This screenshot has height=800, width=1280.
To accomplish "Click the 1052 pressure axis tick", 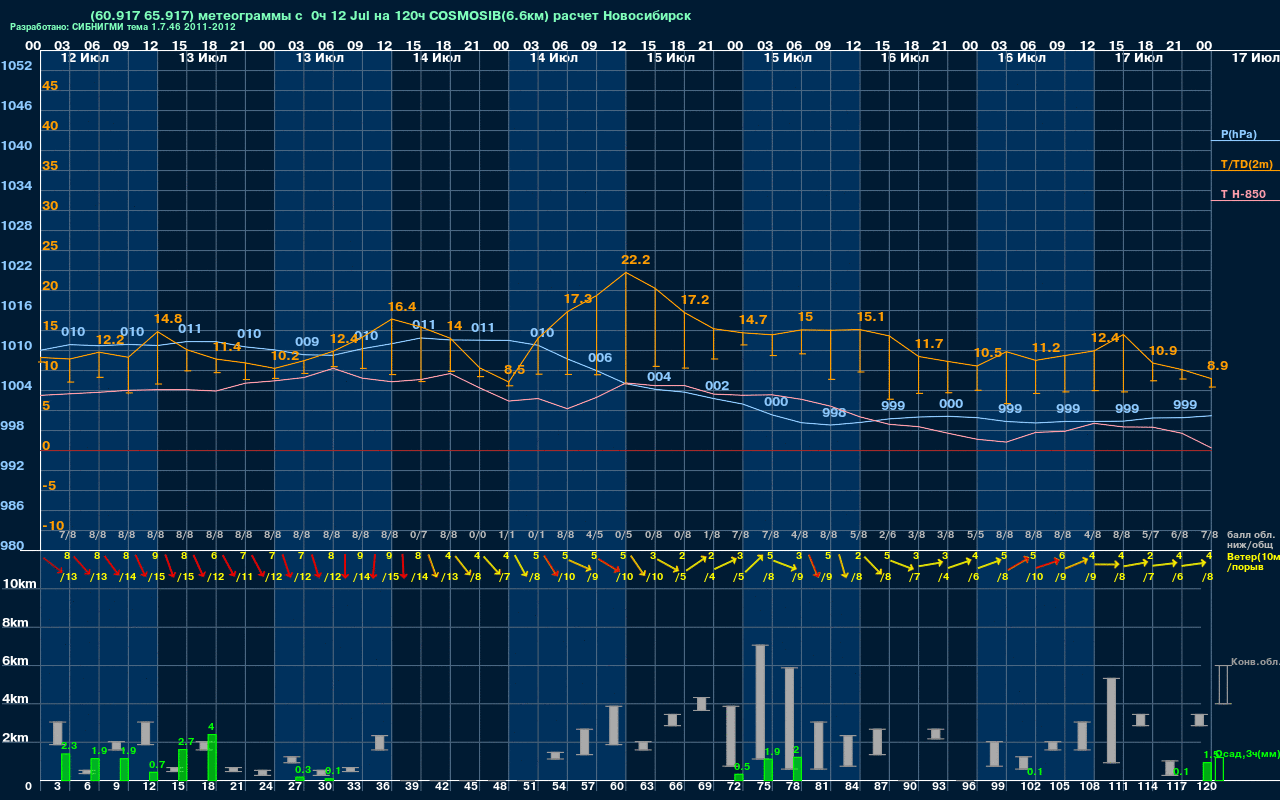I will [16, 66].
